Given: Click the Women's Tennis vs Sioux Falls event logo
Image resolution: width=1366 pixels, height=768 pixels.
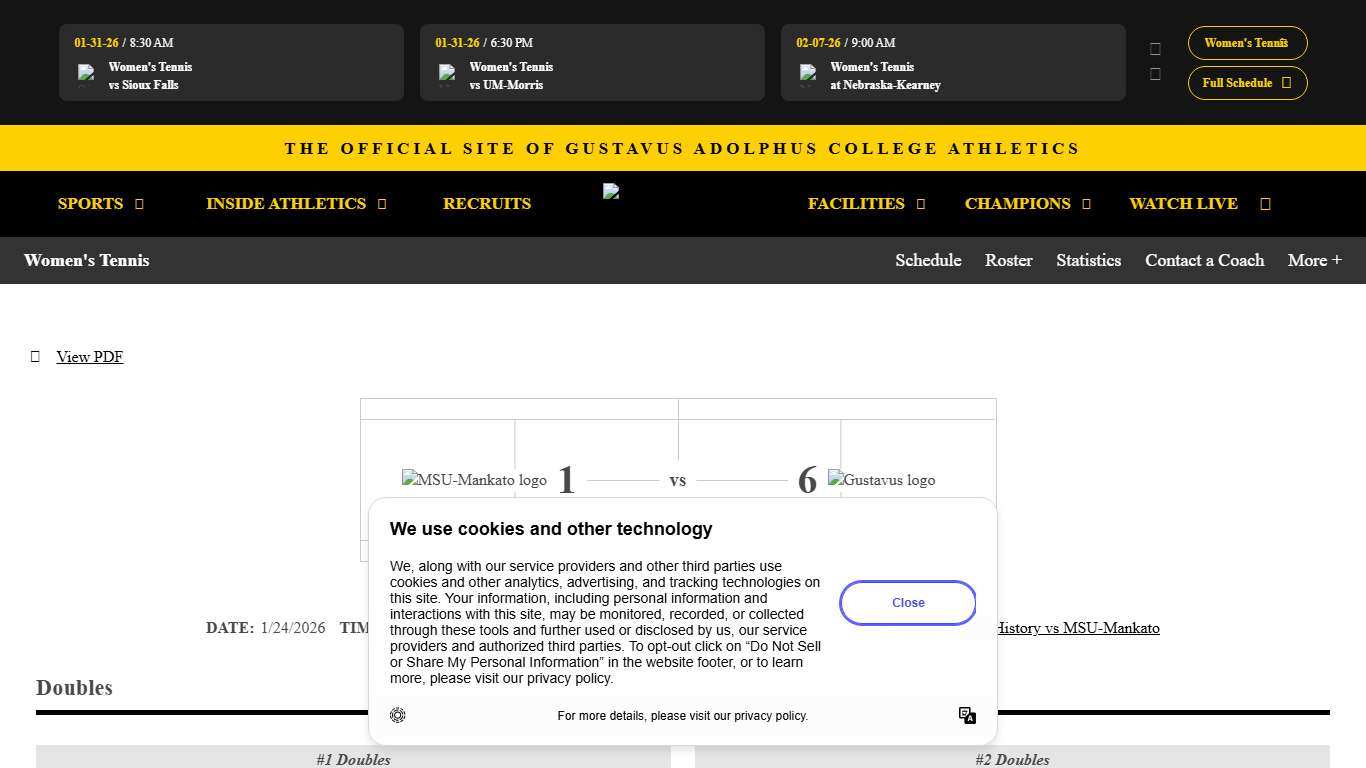Looking at the screenshot, I should (86, 74).
